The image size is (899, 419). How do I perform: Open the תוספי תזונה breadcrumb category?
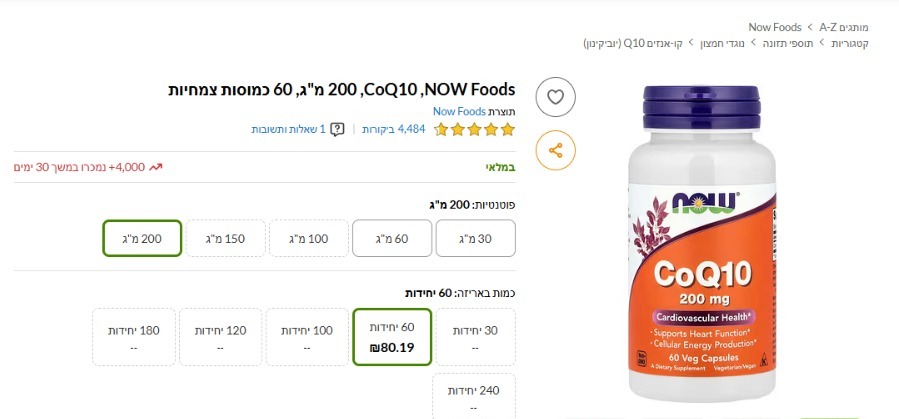point(787,44)
